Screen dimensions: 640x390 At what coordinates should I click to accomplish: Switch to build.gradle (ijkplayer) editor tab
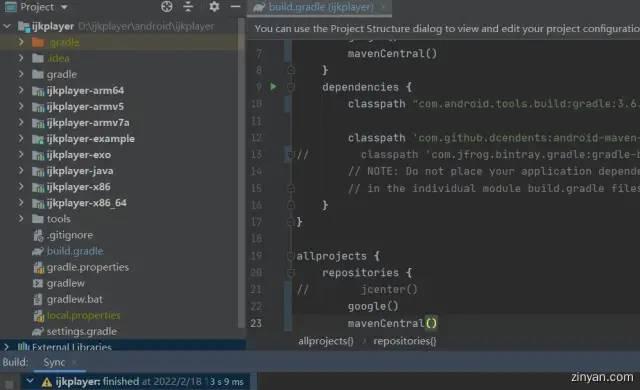tap(320, 7)
